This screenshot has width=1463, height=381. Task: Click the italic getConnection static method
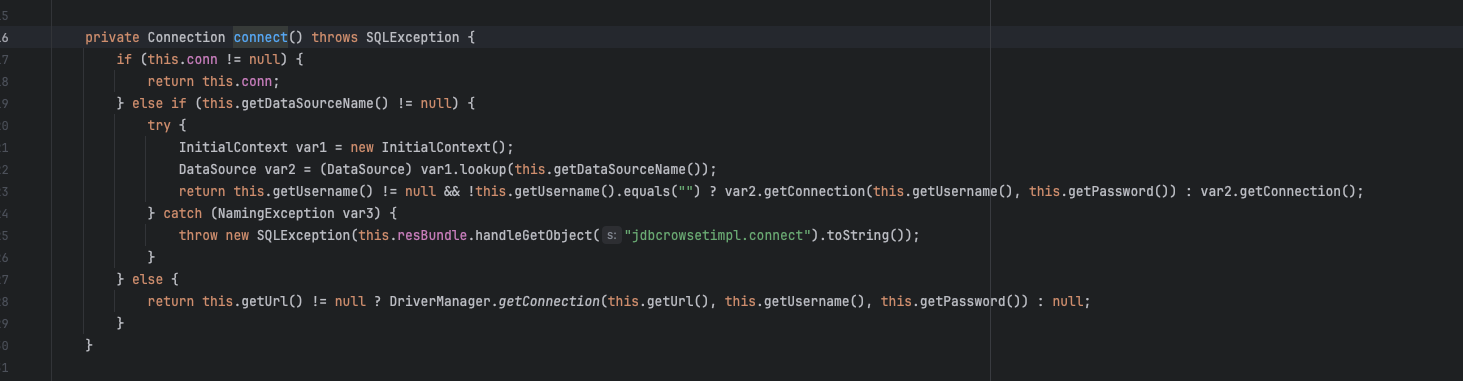tap(548, 301)
